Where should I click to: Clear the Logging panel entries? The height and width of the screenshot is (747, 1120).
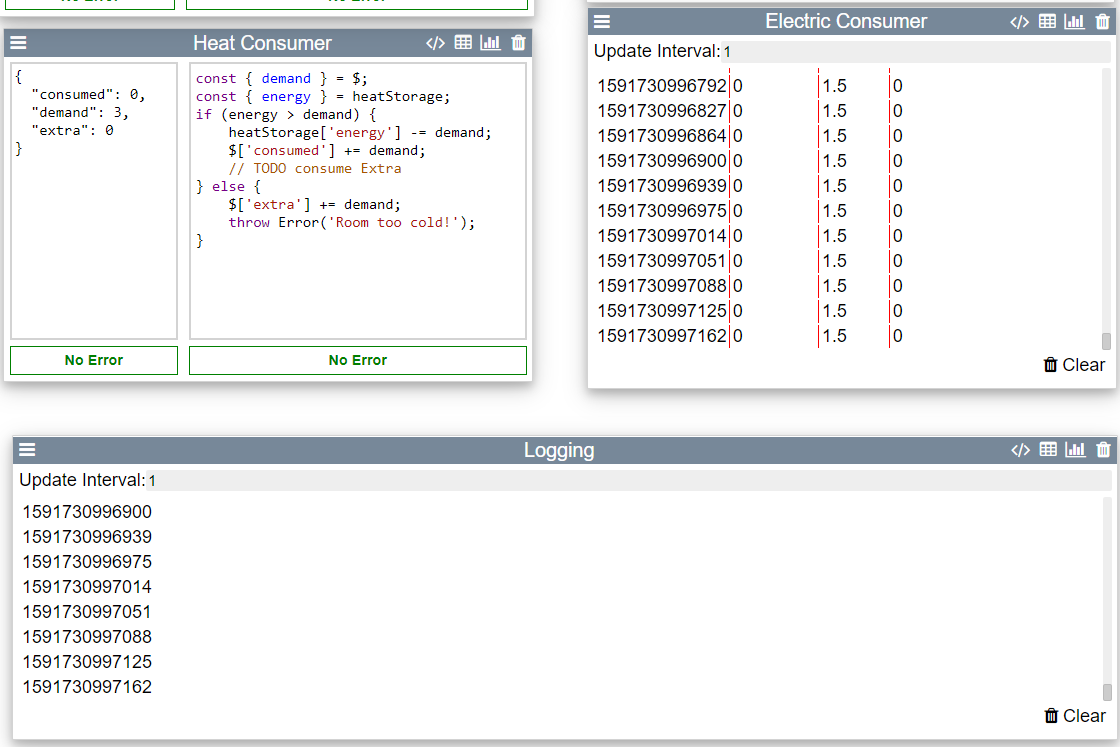click(1074, 715)
